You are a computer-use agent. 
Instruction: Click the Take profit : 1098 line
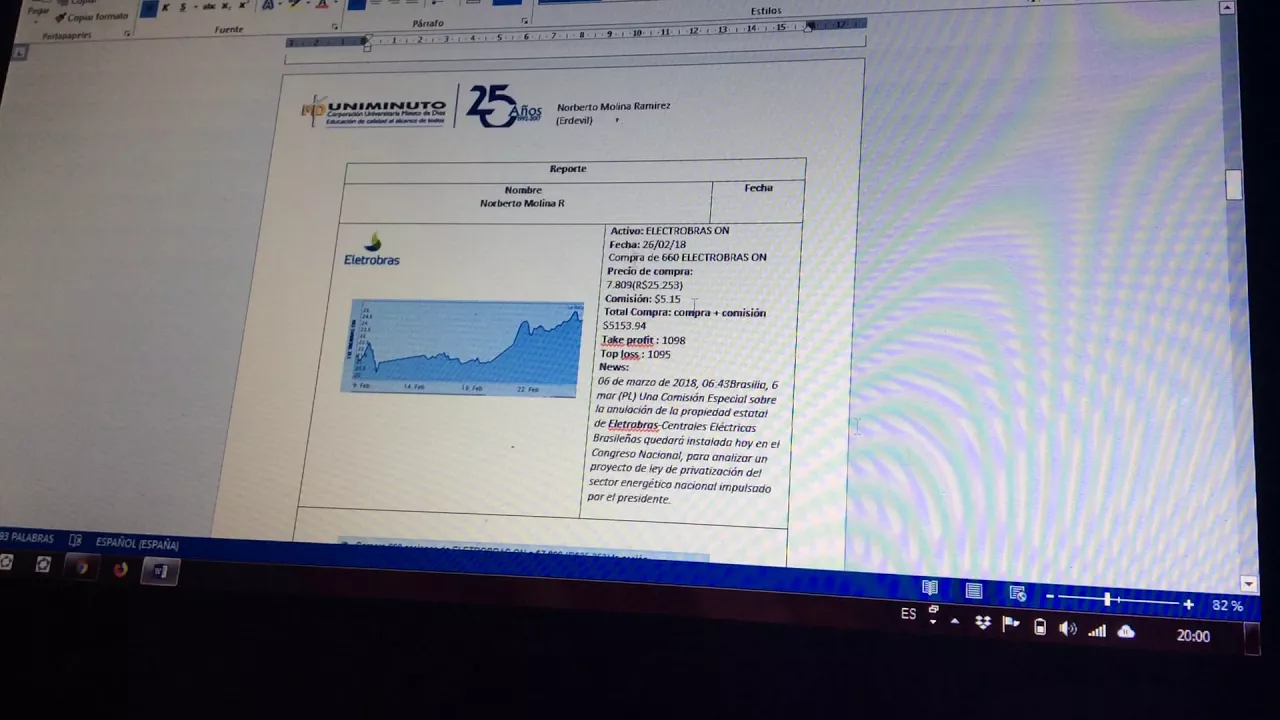click(643, 340)
